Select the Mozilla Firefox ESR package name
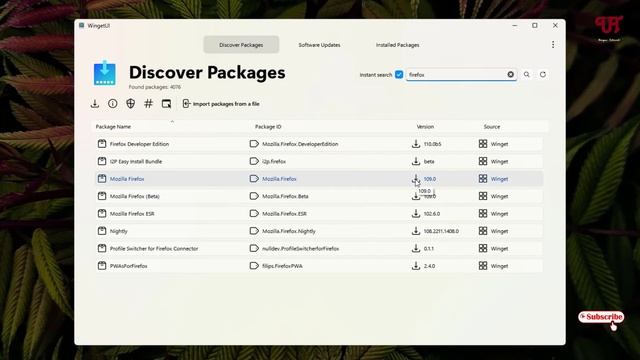This screenshot has width=640, height=360. pos(132,213)
